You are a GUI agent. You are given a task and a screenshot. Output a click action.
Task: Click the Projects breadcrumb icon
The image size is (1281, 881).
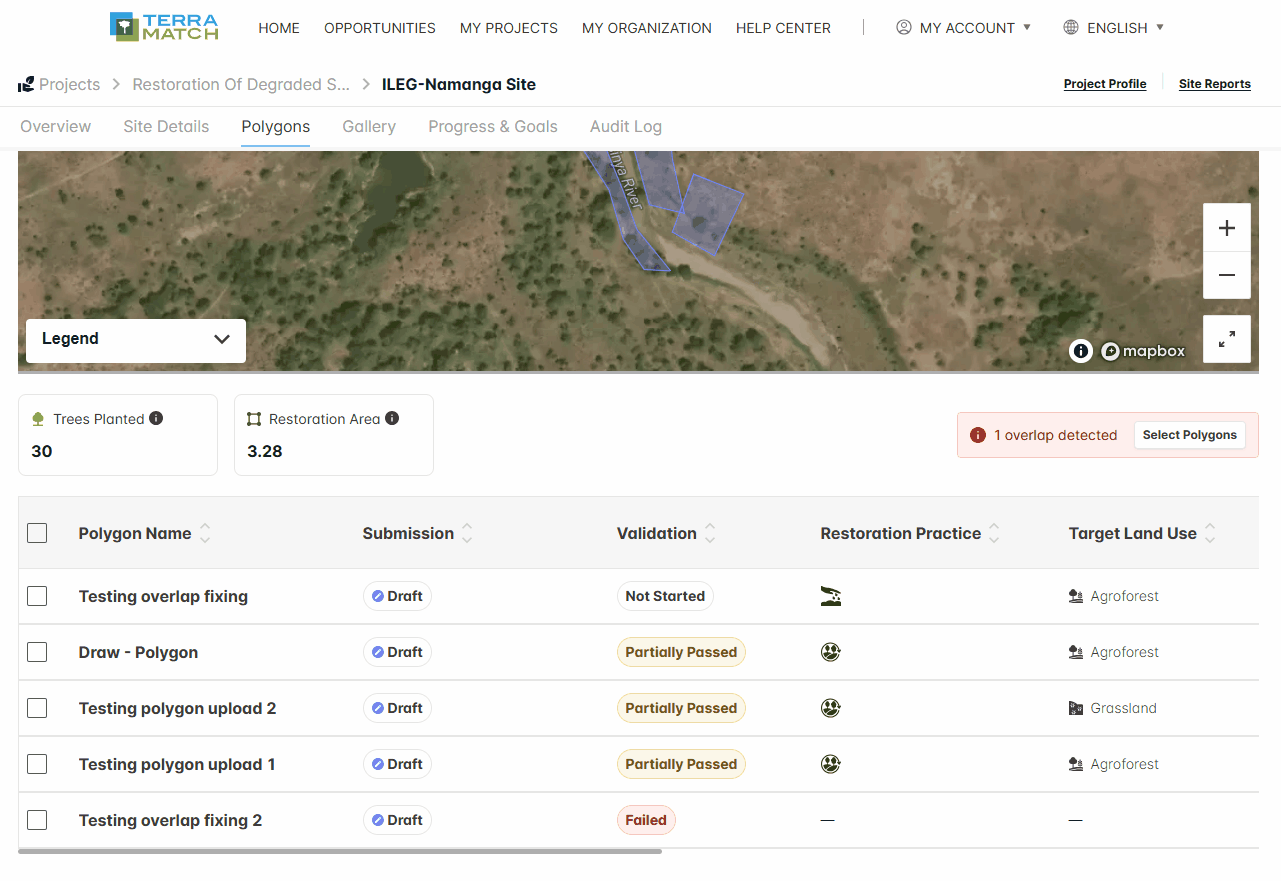pos(26,85)
